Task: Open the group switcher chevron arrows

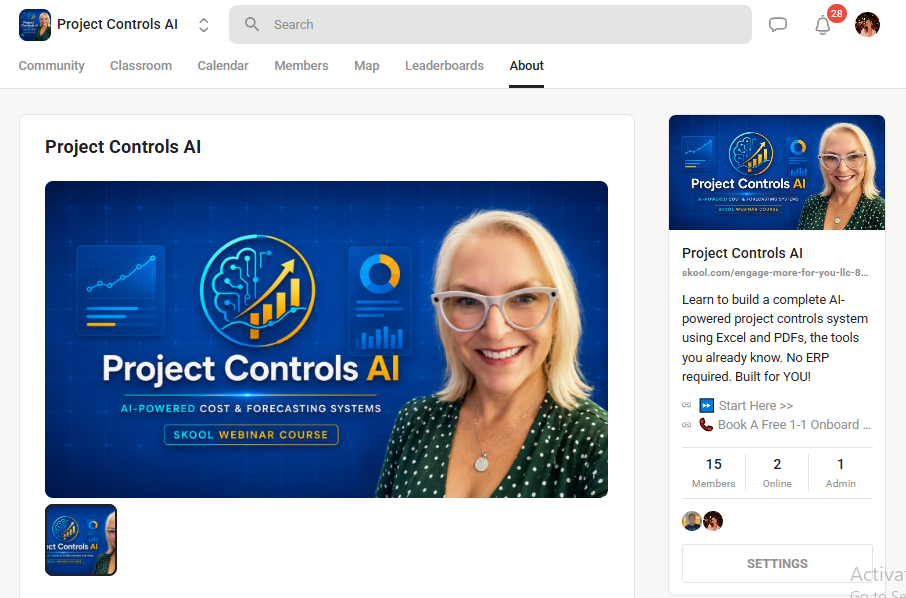Action: 203,25
